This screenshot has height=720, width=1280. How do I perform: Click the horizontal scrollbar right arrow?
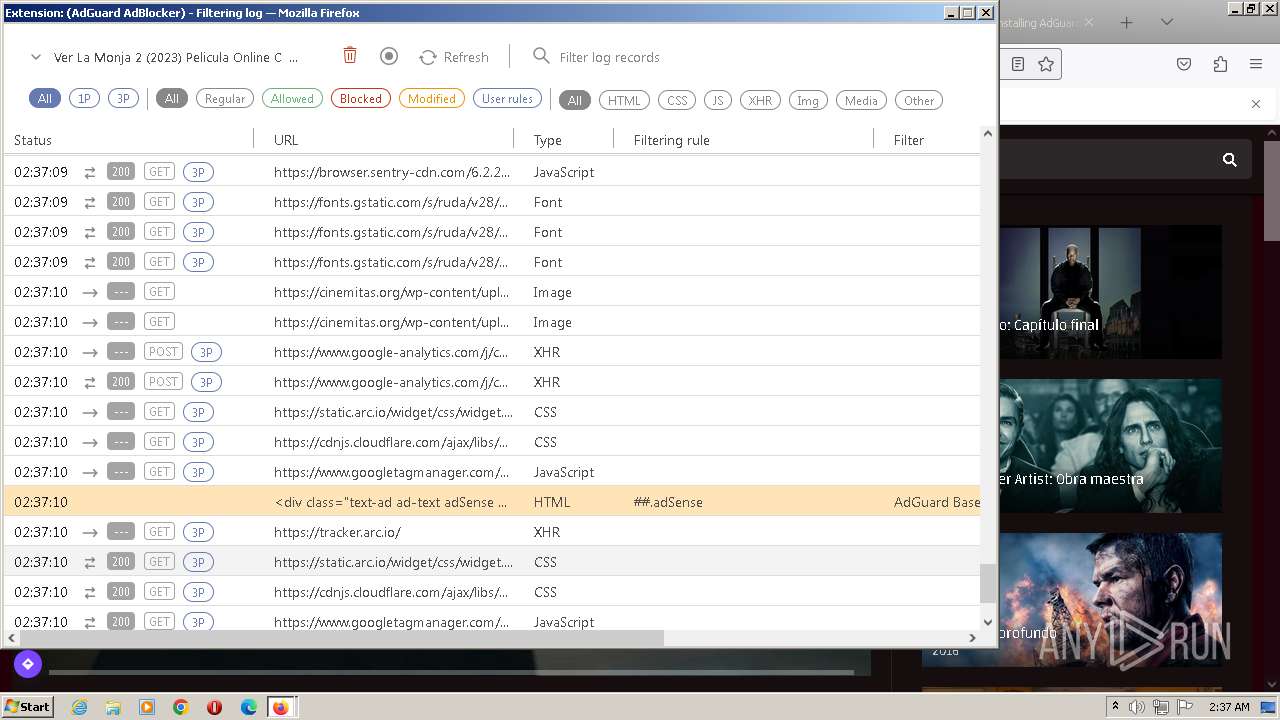tap(972, 637)
